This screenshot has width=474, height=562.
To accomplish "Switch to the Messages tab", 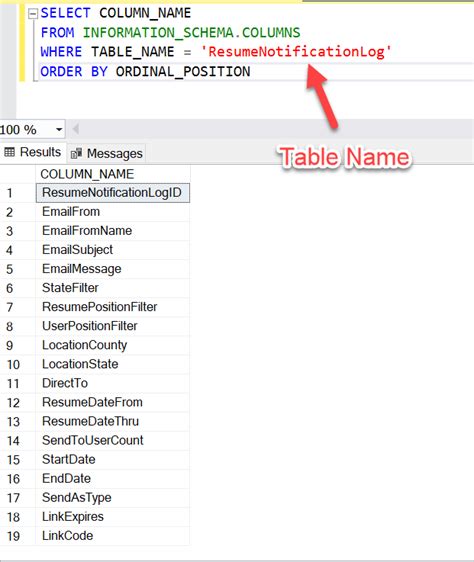I will pyautogui.click(x=106, y=153).
